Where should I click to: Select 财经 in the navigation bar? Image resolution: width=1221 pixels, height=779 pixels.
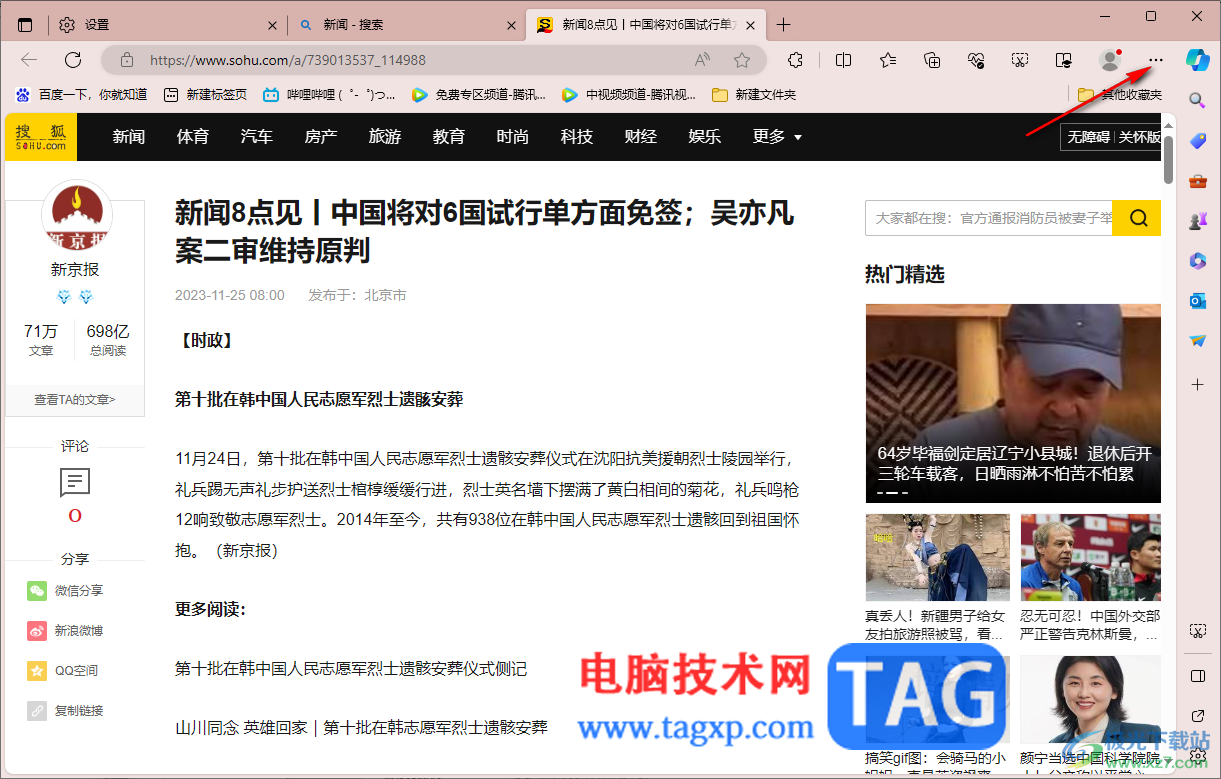tap(640, 137)
